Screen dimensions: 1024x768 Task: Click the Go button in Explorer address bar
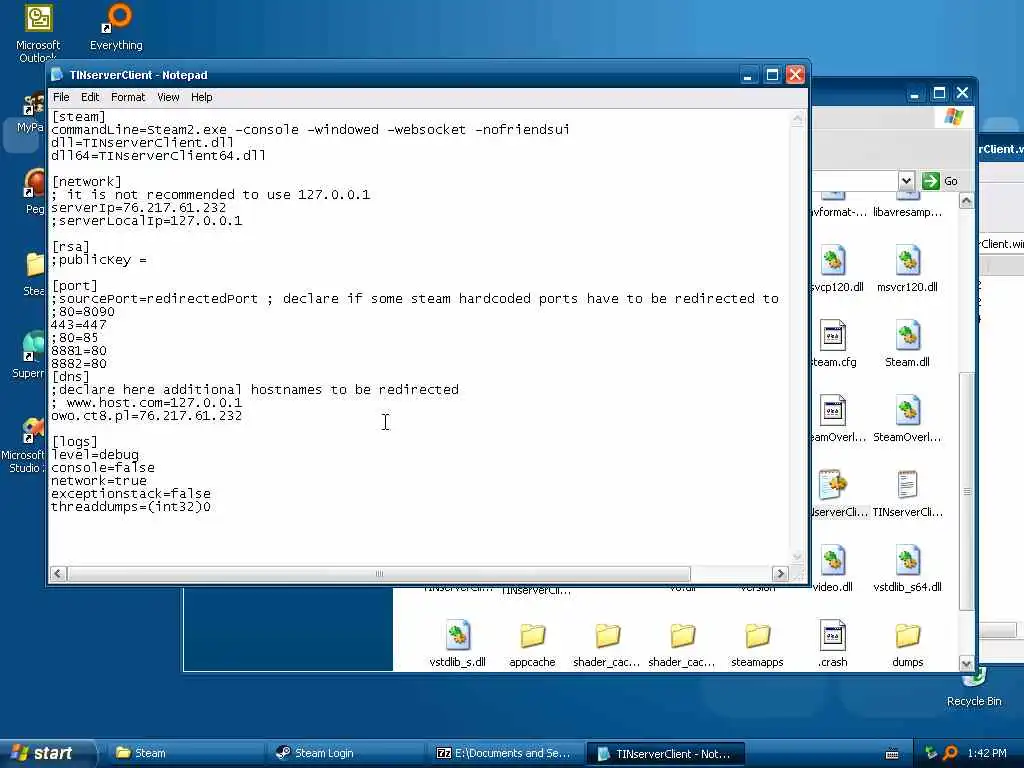point(940,181)
